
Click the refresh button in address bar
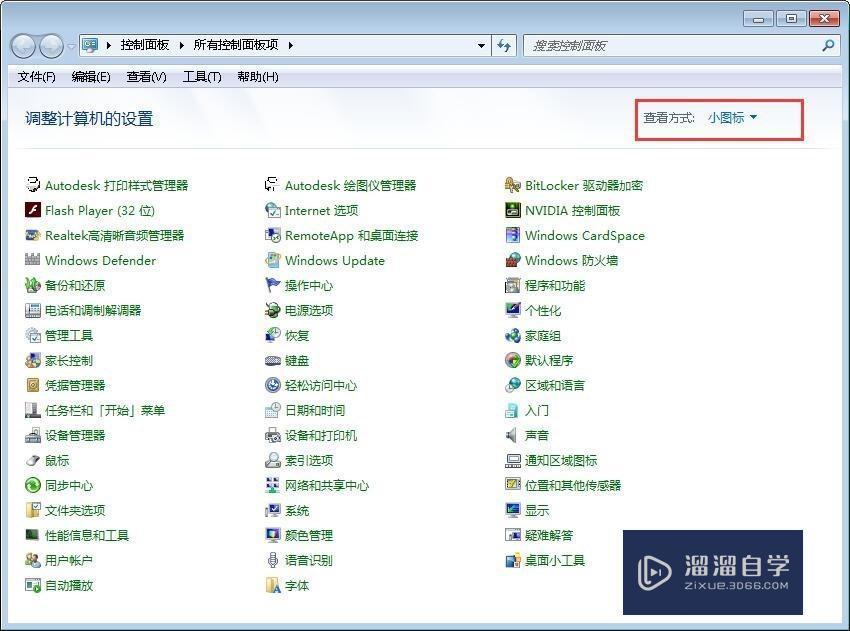pos(503,45)
